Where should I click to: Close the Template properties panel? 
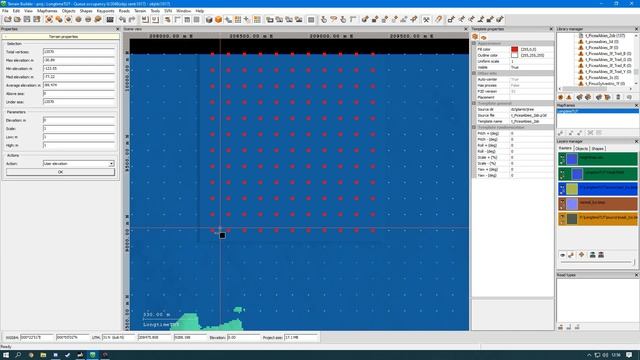[x=551, y=29]
